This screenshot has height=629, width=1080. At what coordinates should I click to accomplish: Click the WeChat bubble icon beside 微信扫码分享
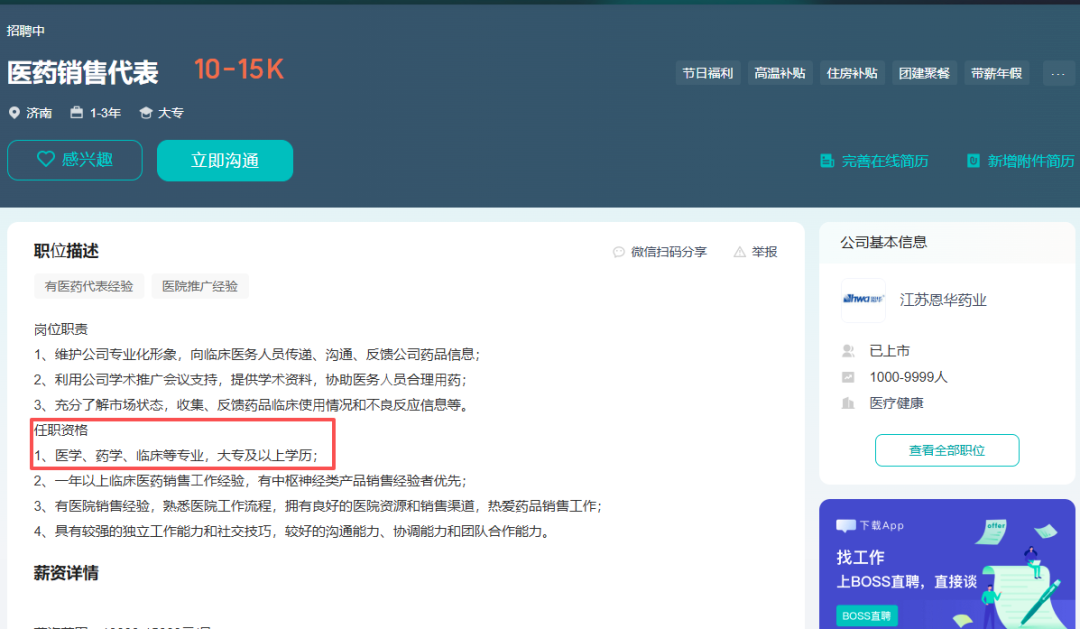619,252
